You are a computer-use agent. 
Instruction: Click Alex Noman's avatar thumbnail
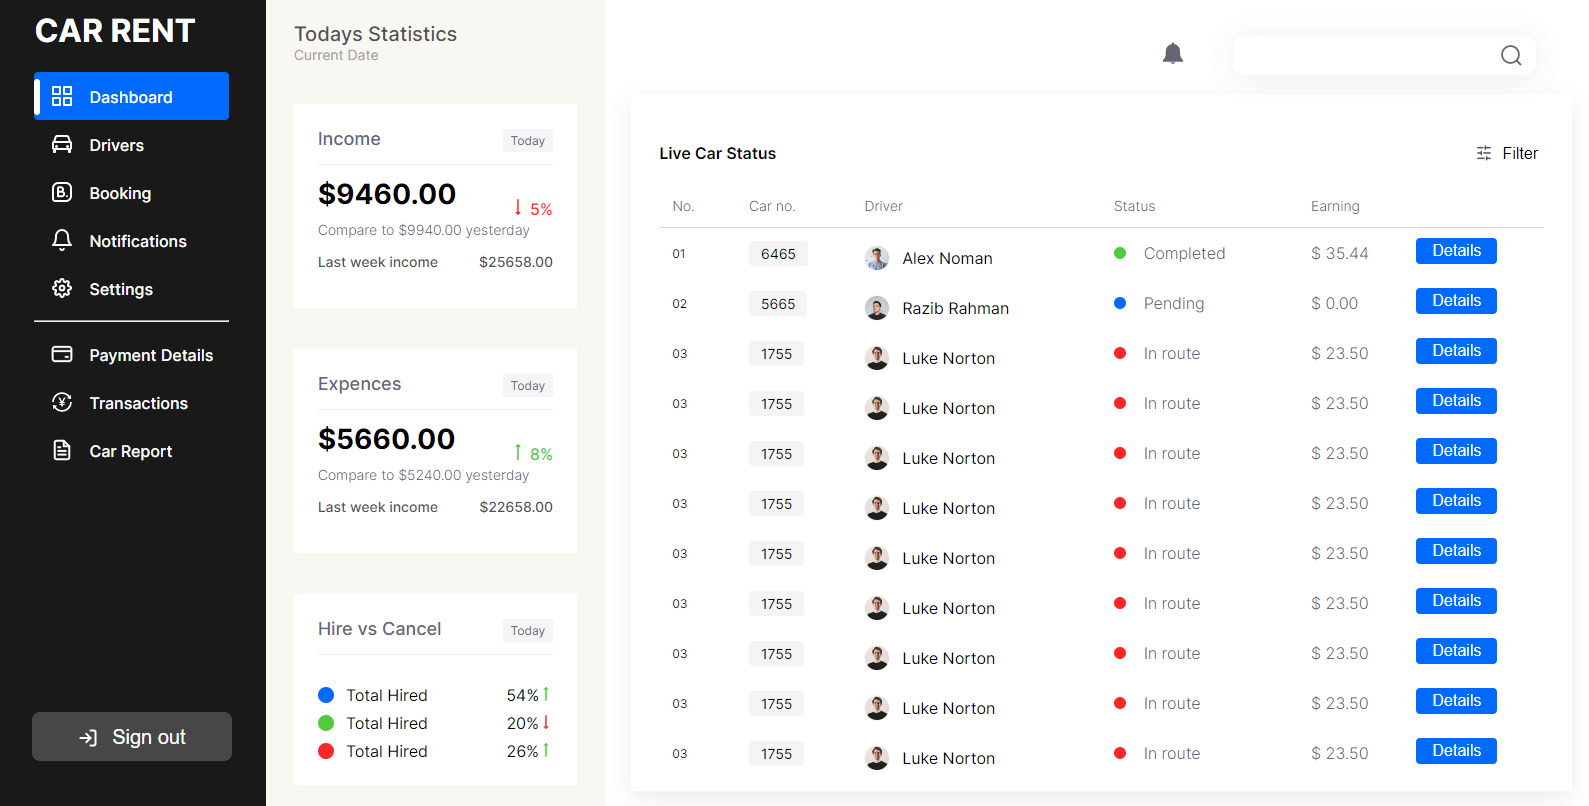tap(877, 258)
